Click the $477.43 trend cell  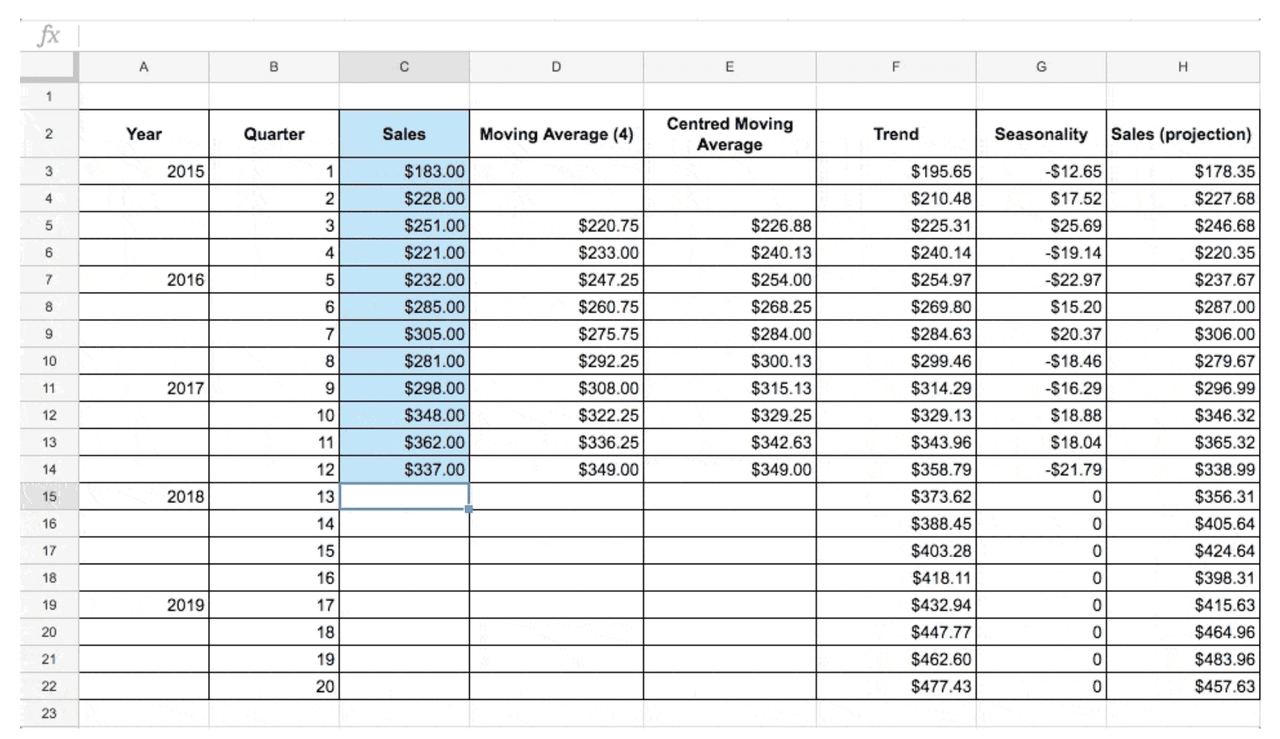point(895,686)
